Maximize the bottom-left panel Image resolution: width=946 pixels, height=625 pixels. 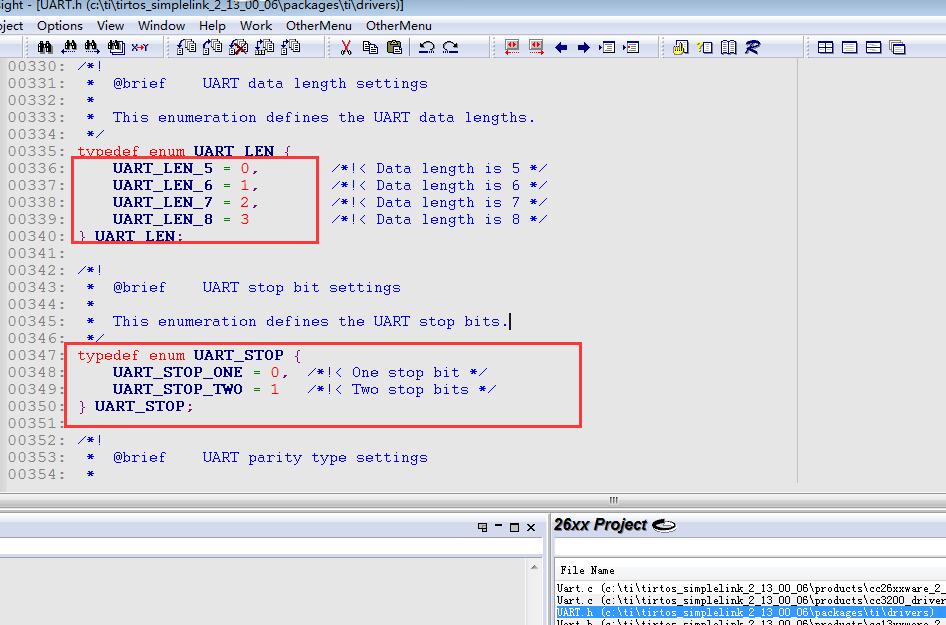[515, 527]
